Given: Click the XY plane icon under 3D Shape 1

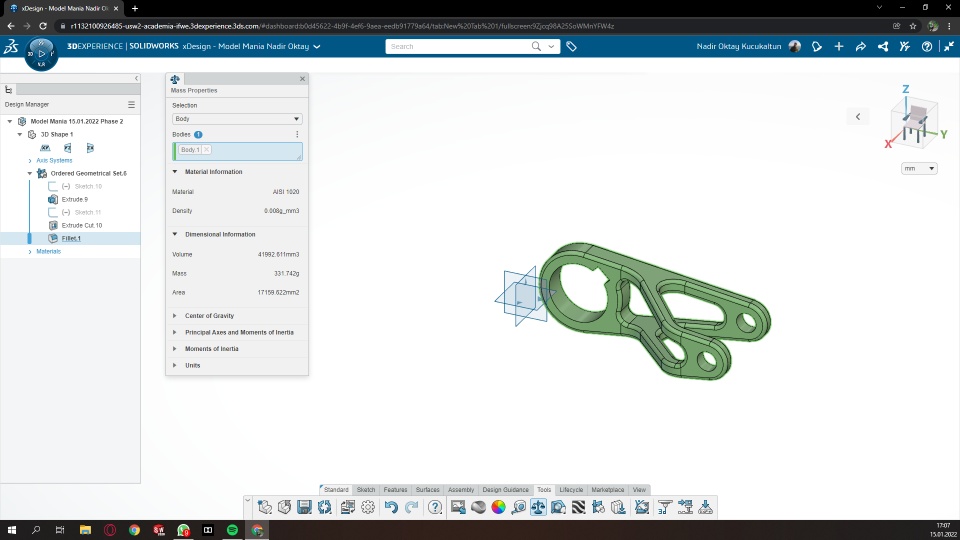Looking at the screenshot, I should (x=45, y=148).
